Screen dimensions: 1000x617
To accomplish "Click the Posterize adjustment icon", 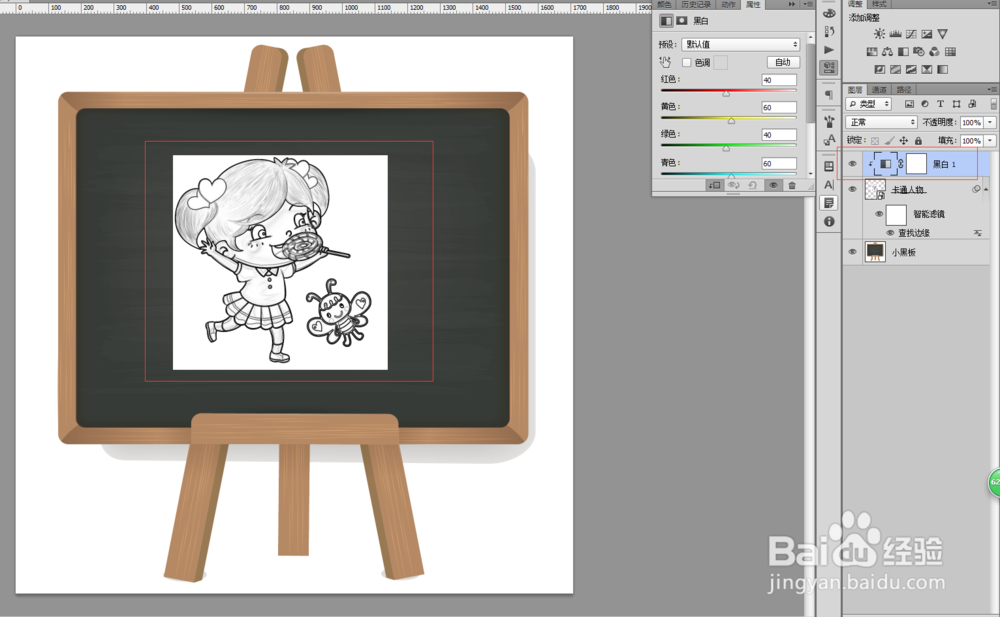I will coord(895,70).
